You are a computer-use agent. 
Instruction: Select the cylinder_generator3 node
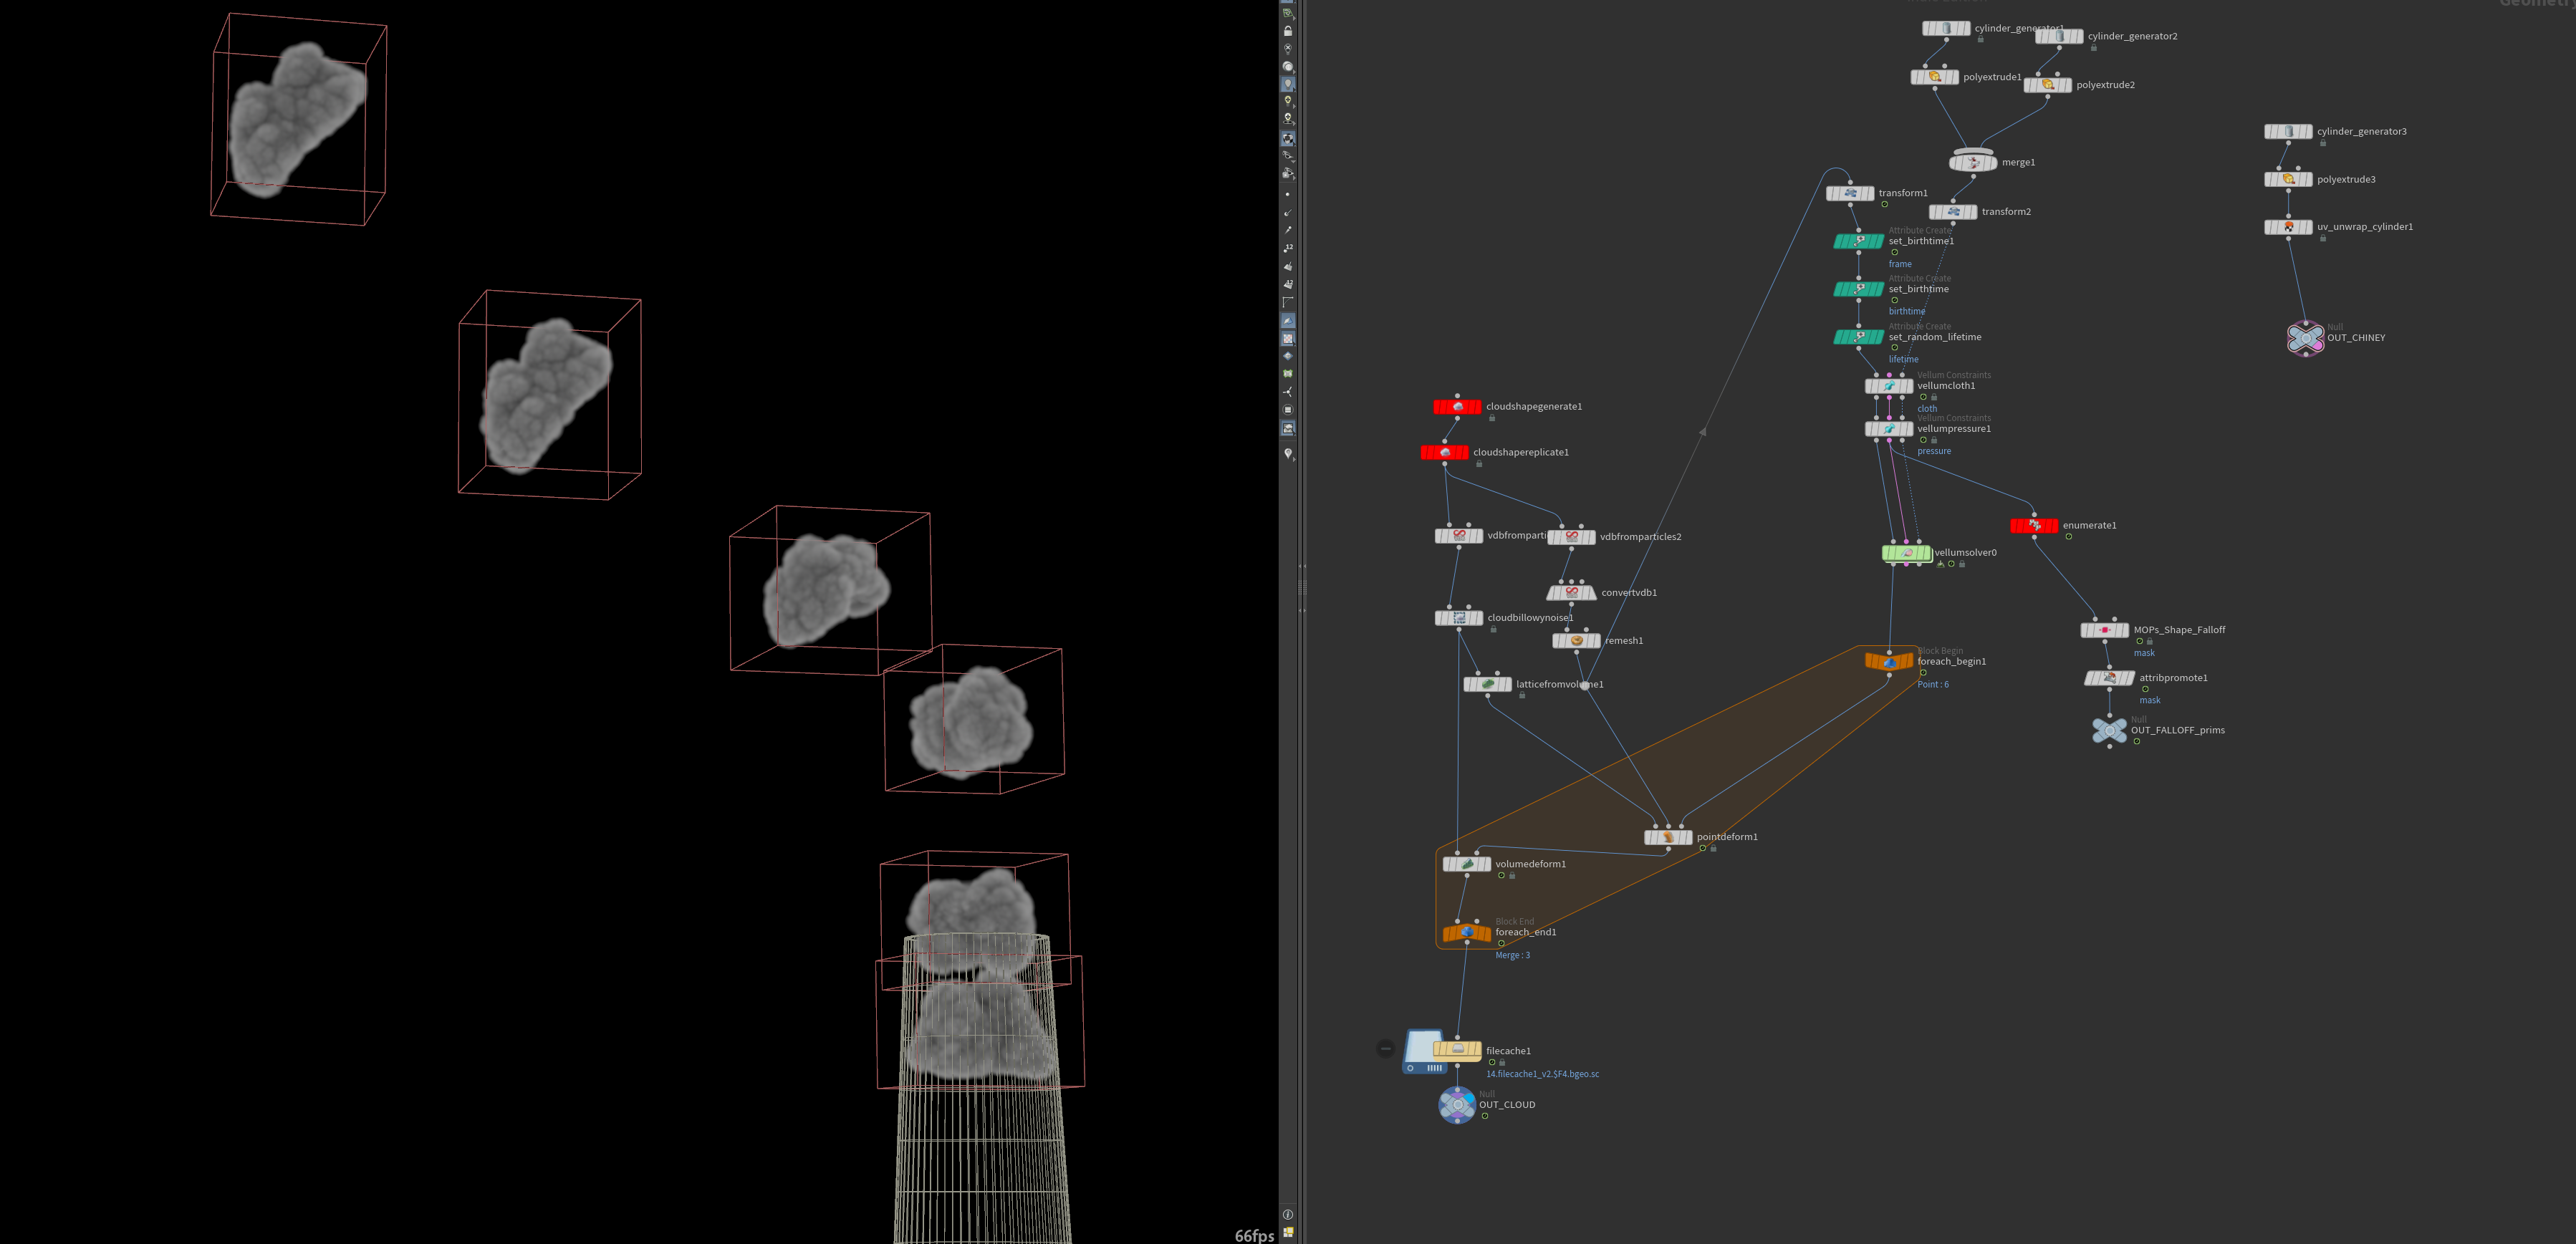(x=2288, y=132)
